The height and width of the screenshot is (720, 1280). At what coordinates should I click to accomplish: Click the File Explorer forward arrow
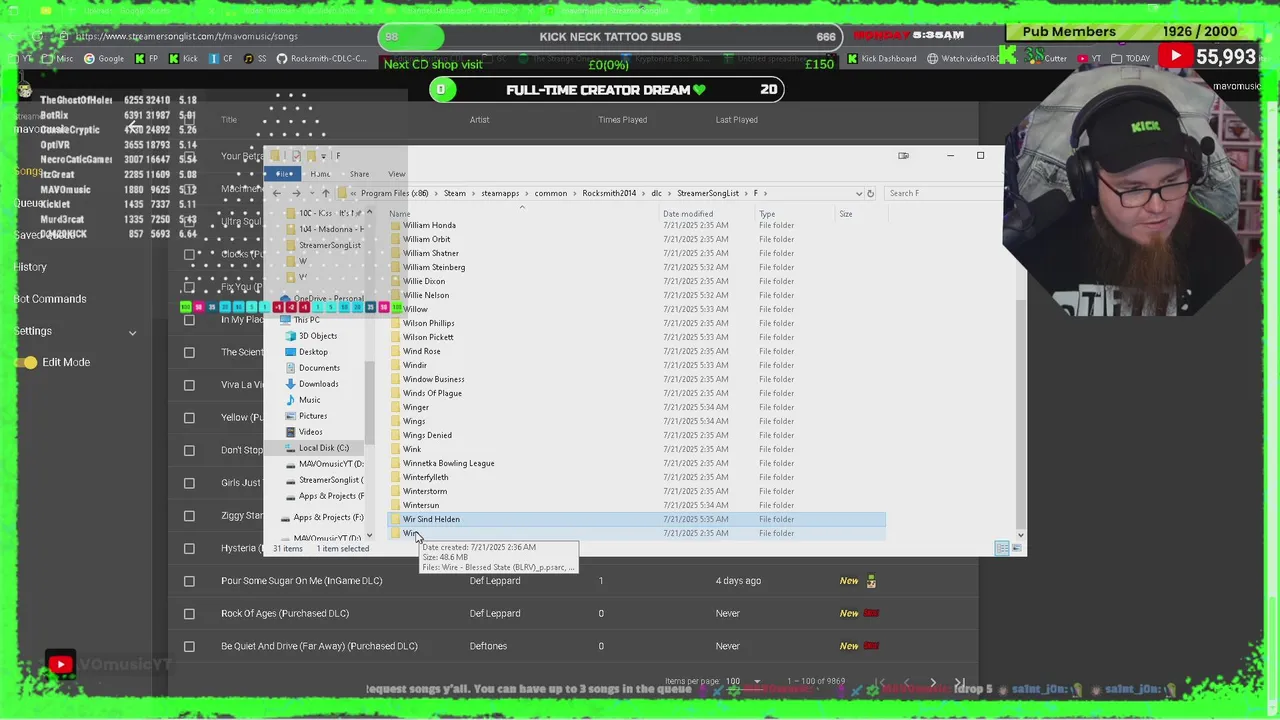pyautogui.click(x=295, y=193)
